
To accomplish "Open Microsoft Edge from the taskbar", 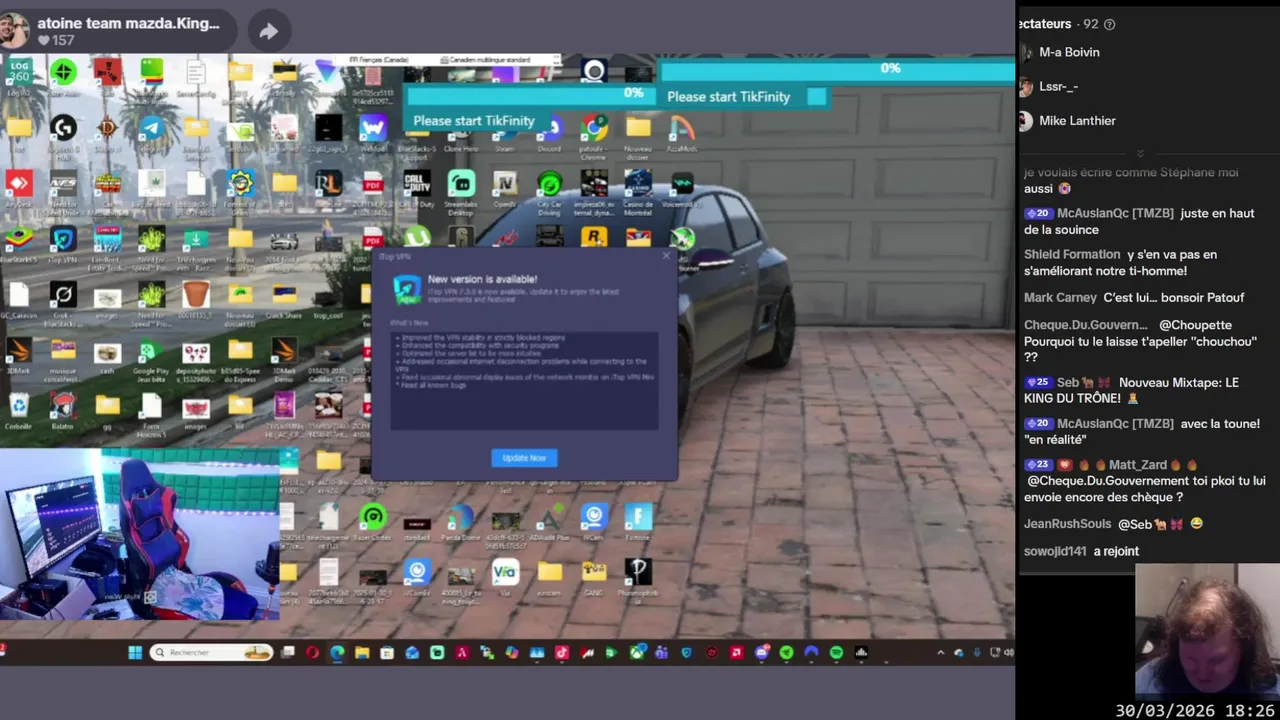I will (x=337, y=653).
